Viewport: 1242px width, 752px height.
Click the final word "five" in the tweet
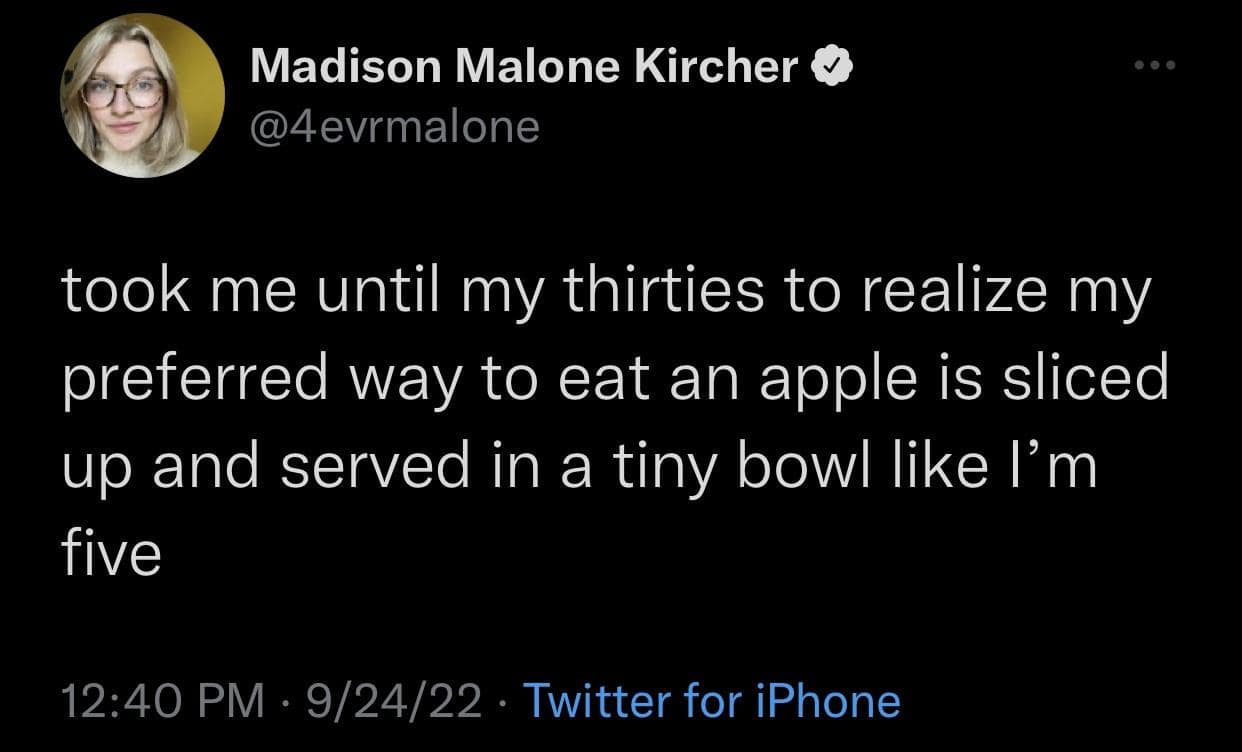pos(111,551)
